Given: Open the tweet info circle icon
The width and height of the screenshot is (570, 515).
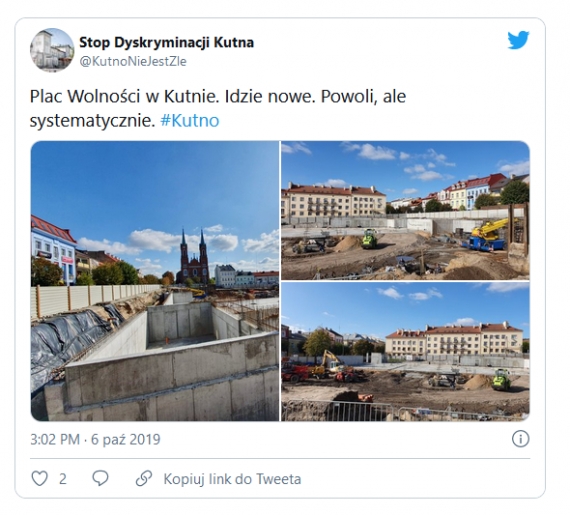Looking at the screenshot, I should click(x=520, y=439).
